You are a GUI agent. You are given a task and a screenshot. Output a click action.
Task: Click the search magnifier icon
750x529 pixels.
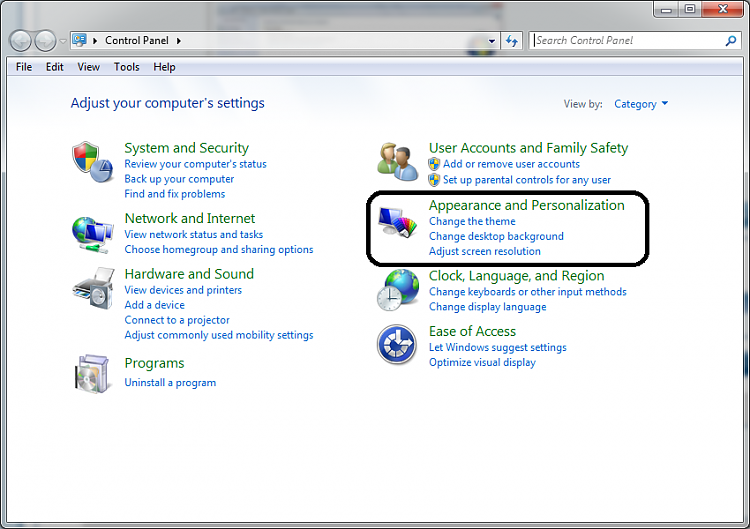pos(730,41)
